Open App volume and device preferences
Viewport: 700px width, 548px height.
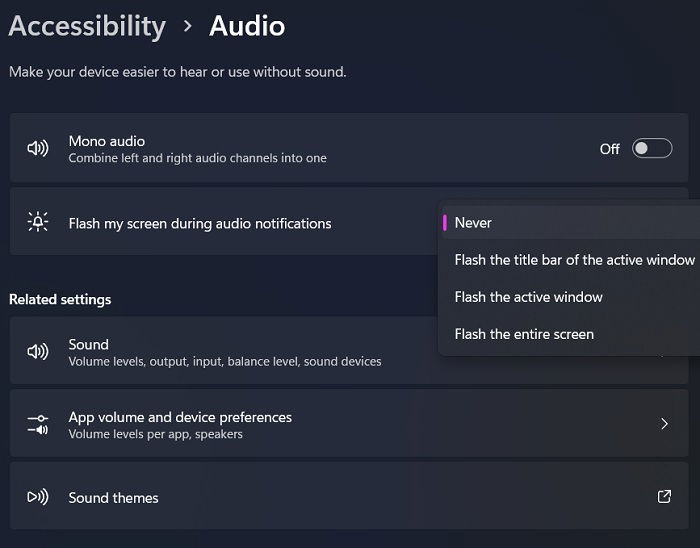(349, 423)
